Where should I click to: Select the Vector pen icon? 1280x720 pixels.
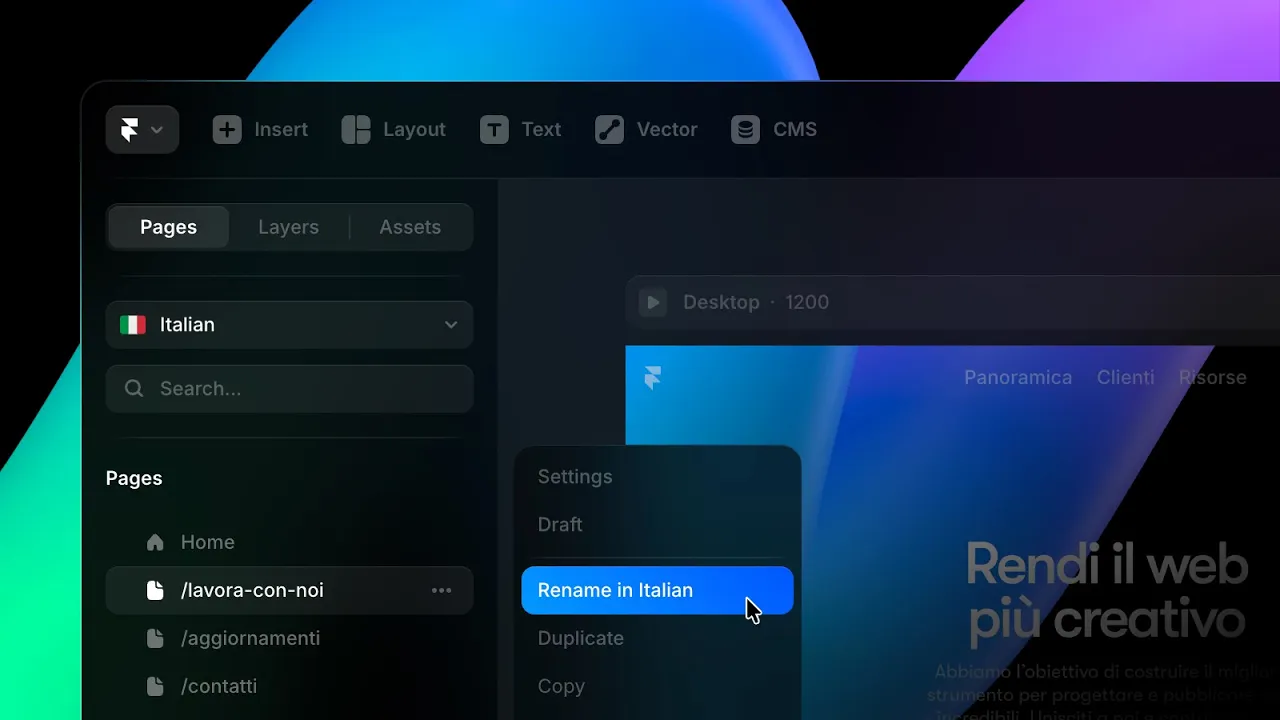click(609, 130)
